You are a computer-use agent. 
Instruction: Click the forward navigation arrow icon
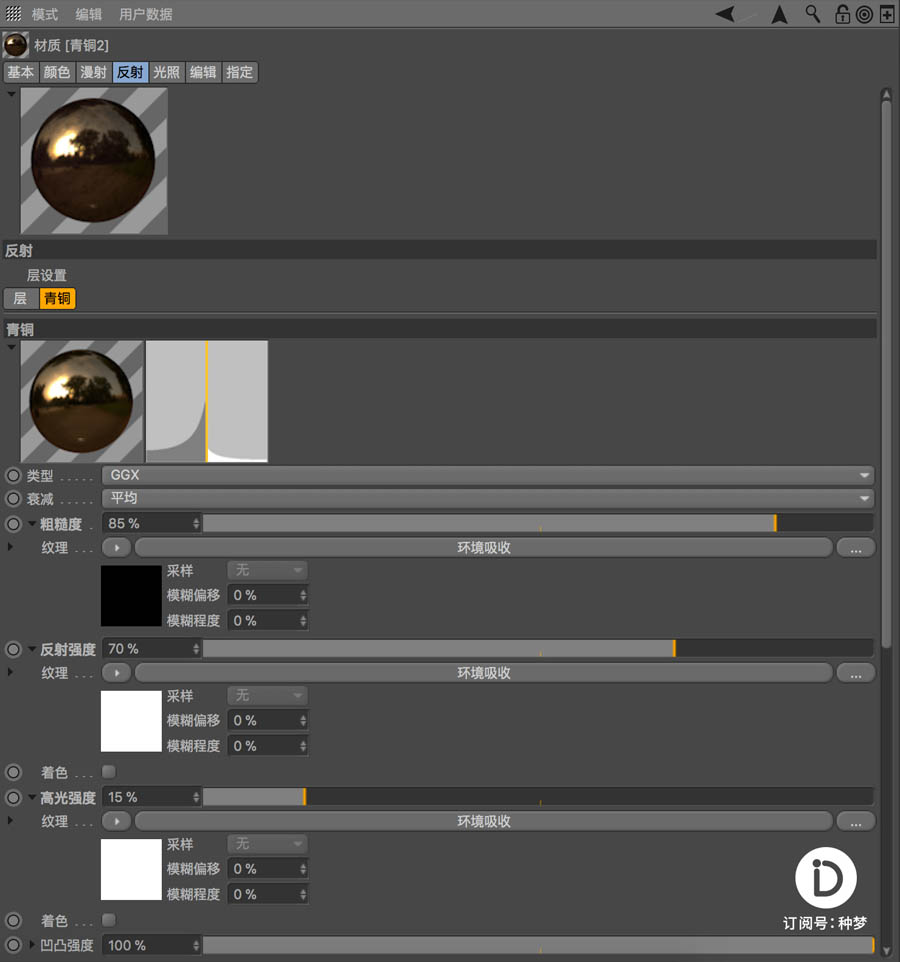(777, 14)
